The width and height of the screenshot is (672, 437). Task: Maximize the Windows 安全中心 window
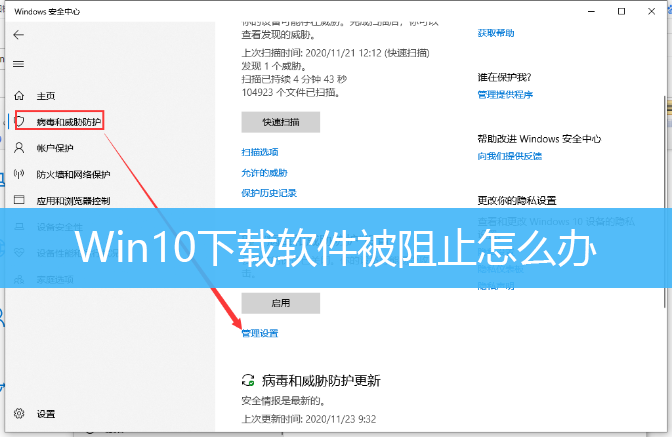pyautogui.click(x=620, y=9)
